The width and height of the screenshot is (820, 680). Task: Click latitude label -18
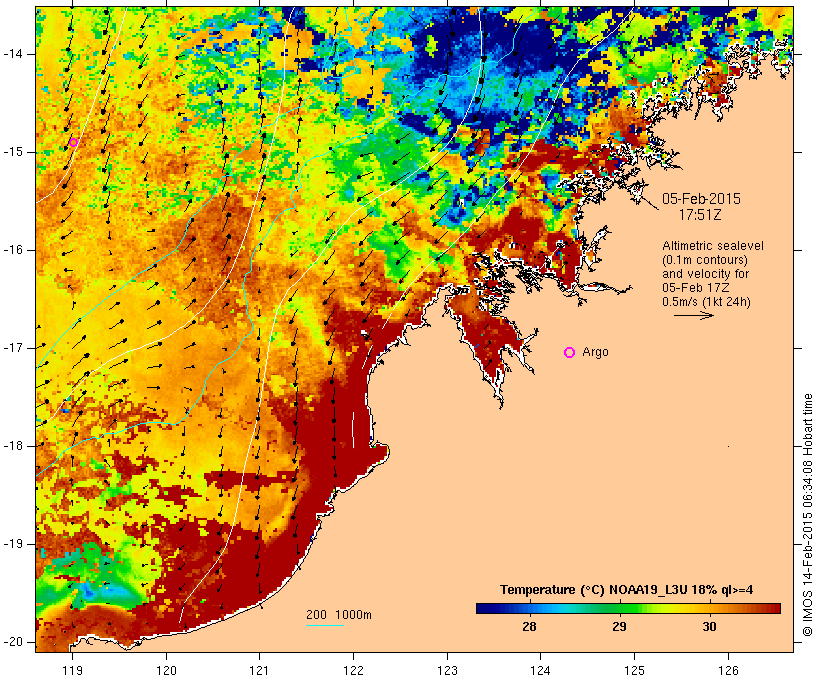point(13,446)
